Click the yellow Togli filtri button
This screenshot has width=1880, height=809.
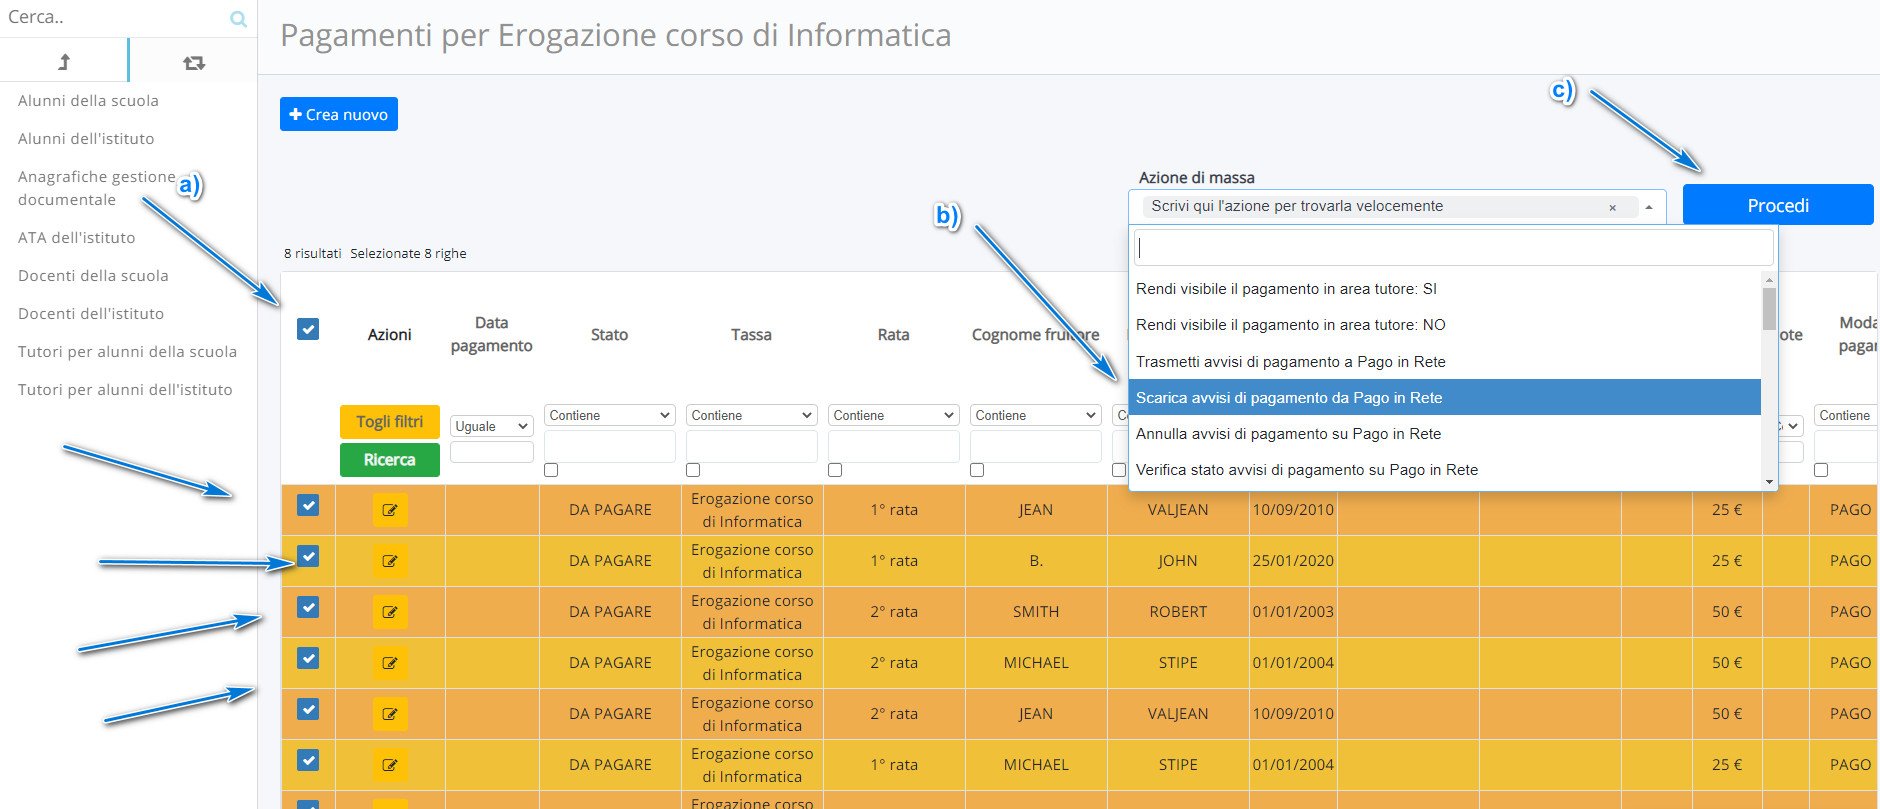(x=390, y=422)
